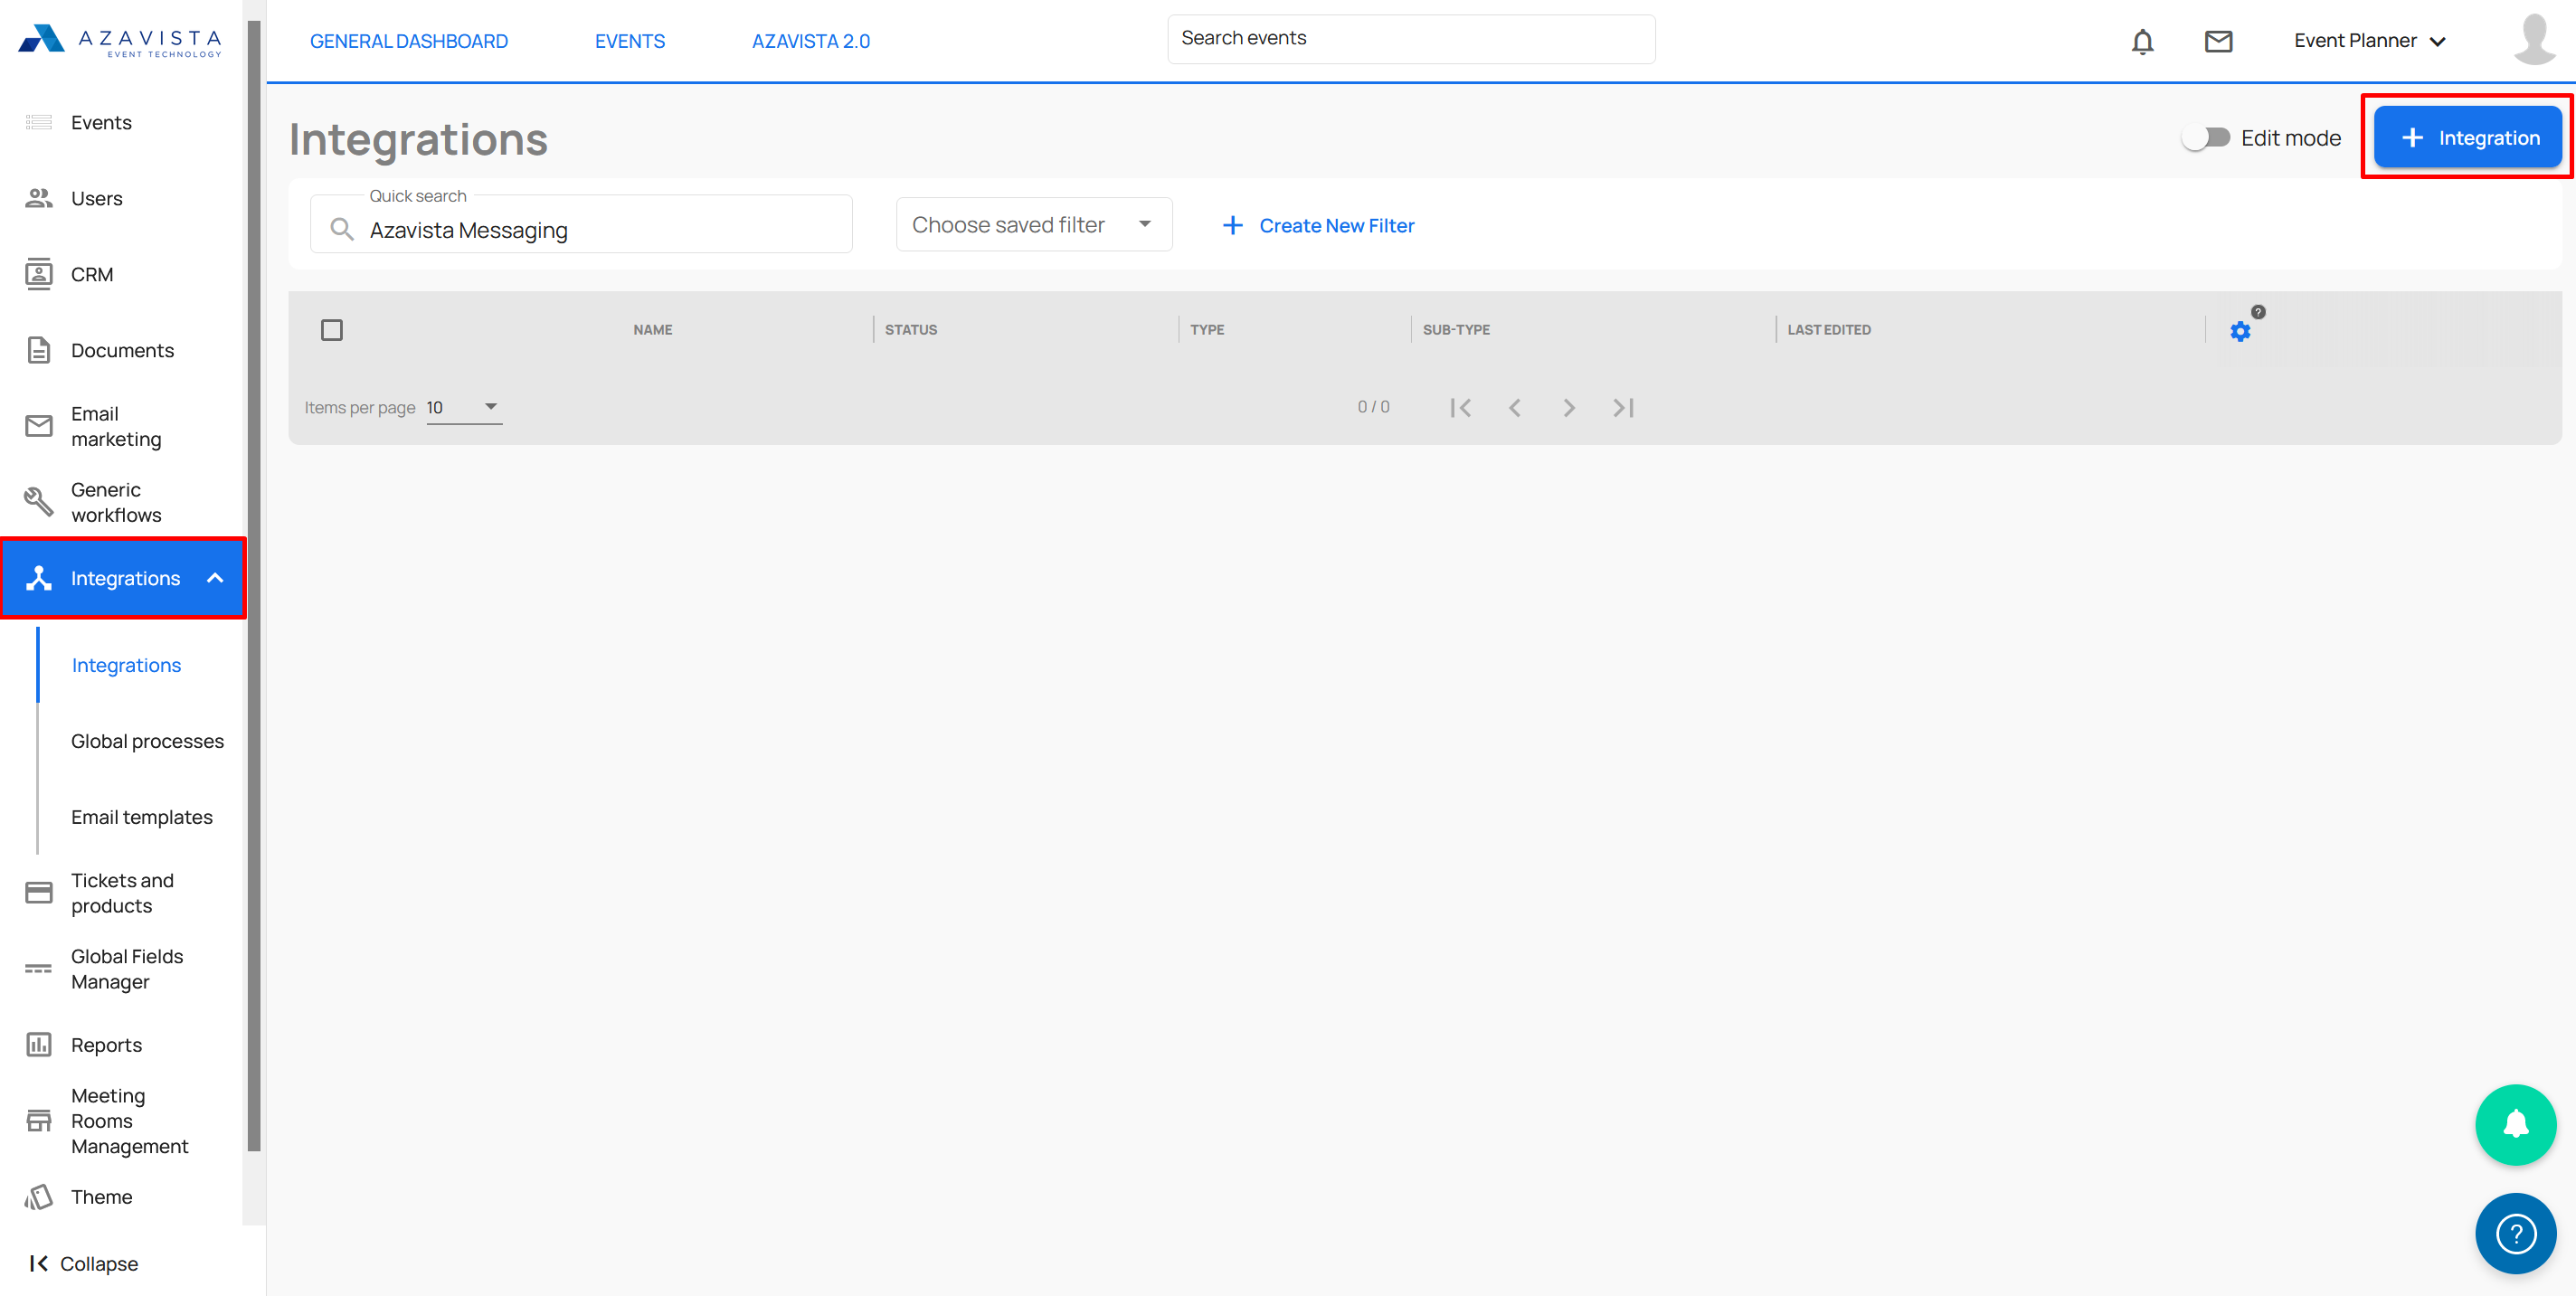Click the quick search magnifier icon
2576x1296 pixels.
click(342, 230)
